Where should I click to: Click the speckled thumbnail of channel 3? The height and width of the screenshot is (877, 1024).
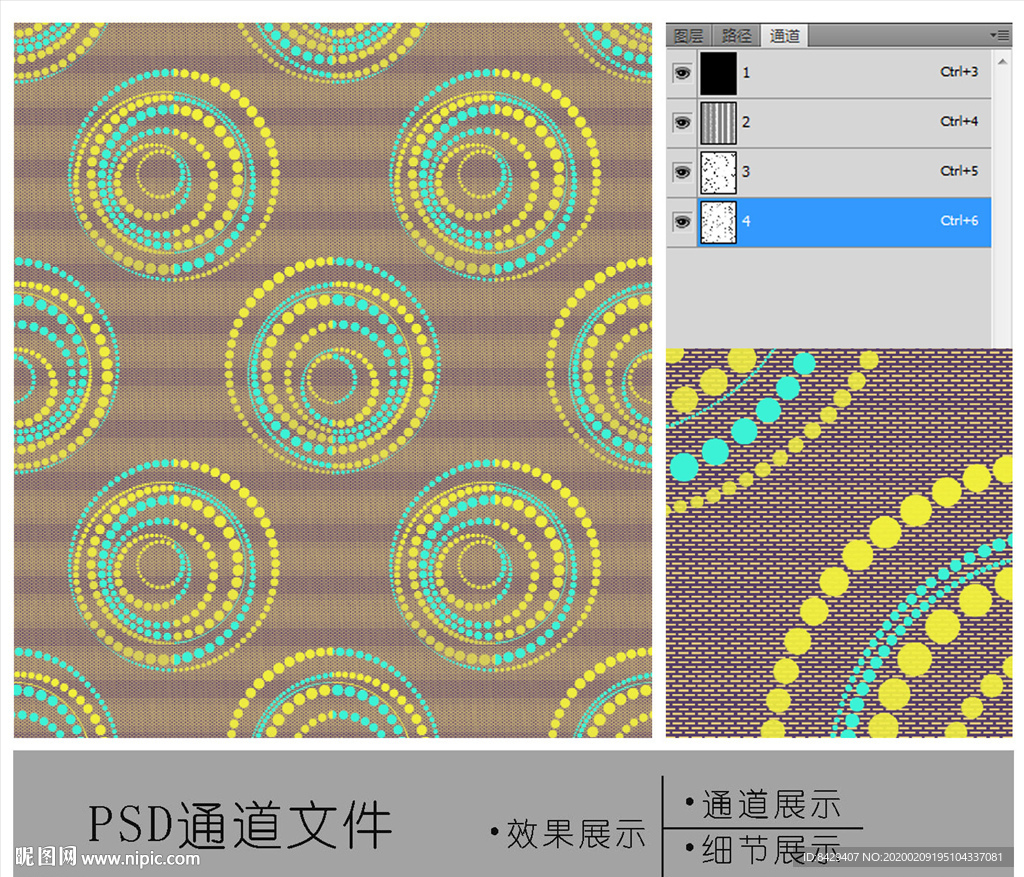[718, 172]
